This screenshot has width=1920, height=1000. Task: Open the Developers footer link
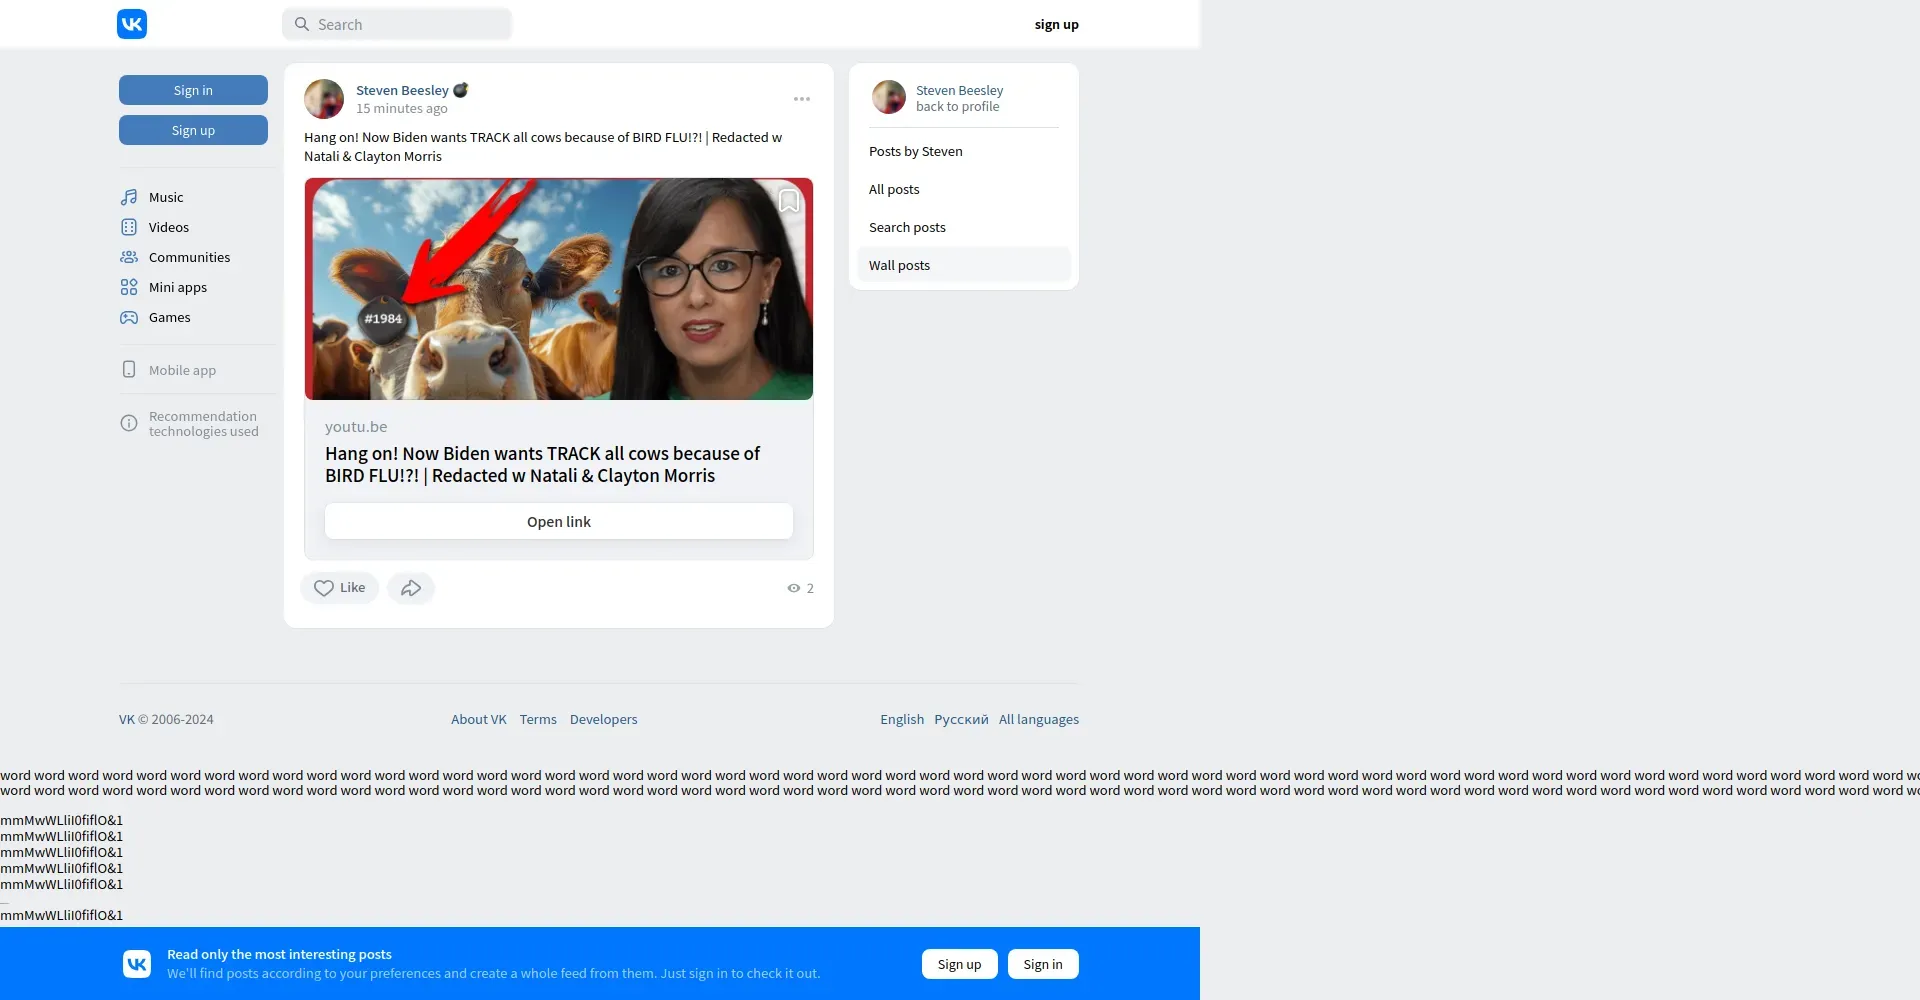click(603, 719)
